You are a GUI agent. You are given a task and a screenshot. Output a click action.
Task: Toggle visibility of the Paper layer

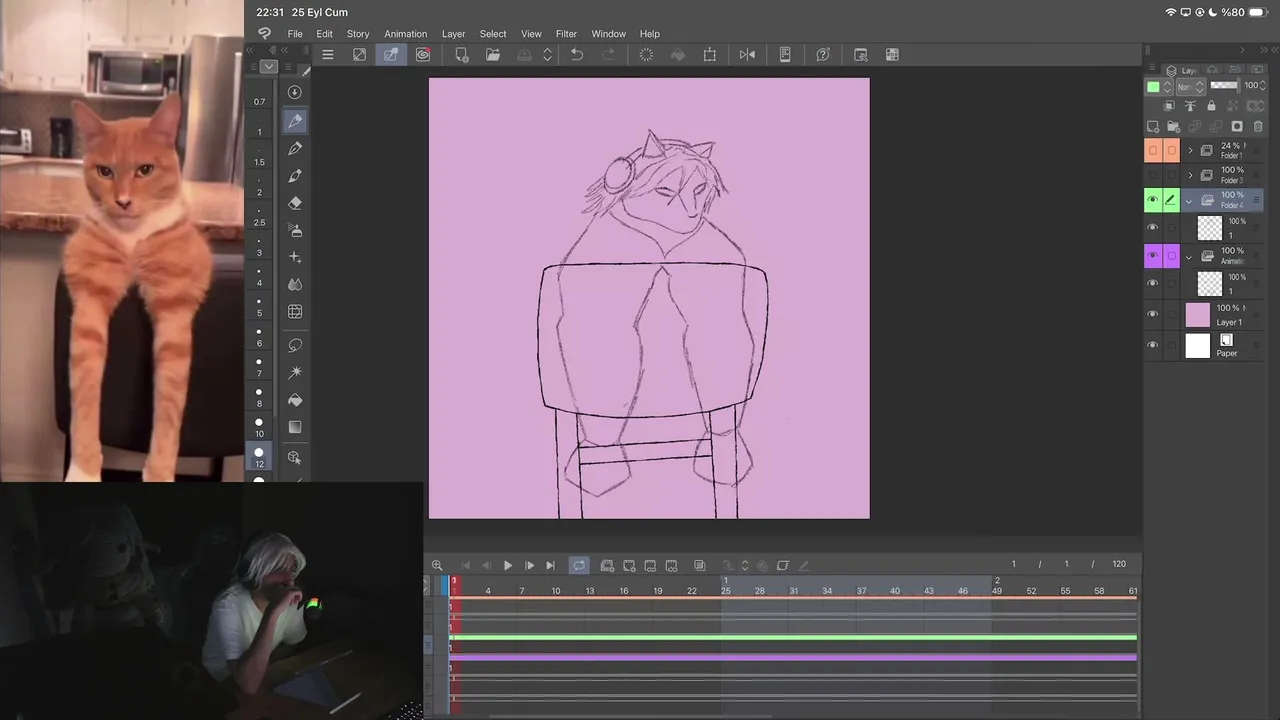pos(1153,345)
